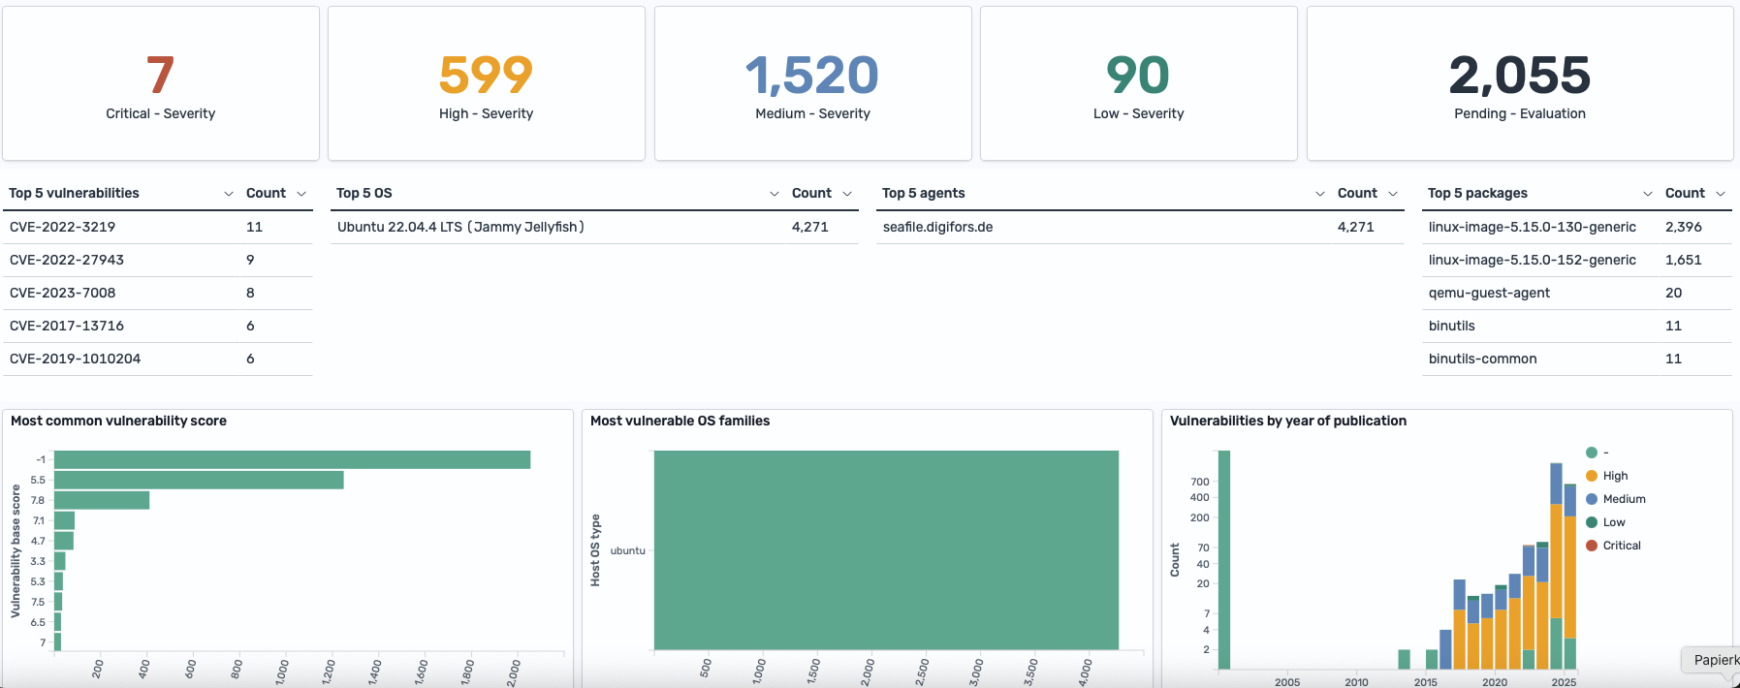The image size is (1740, 688).
Task: Open Count column options in Top 5 vulnerabilities
Action: pos(301,194)
